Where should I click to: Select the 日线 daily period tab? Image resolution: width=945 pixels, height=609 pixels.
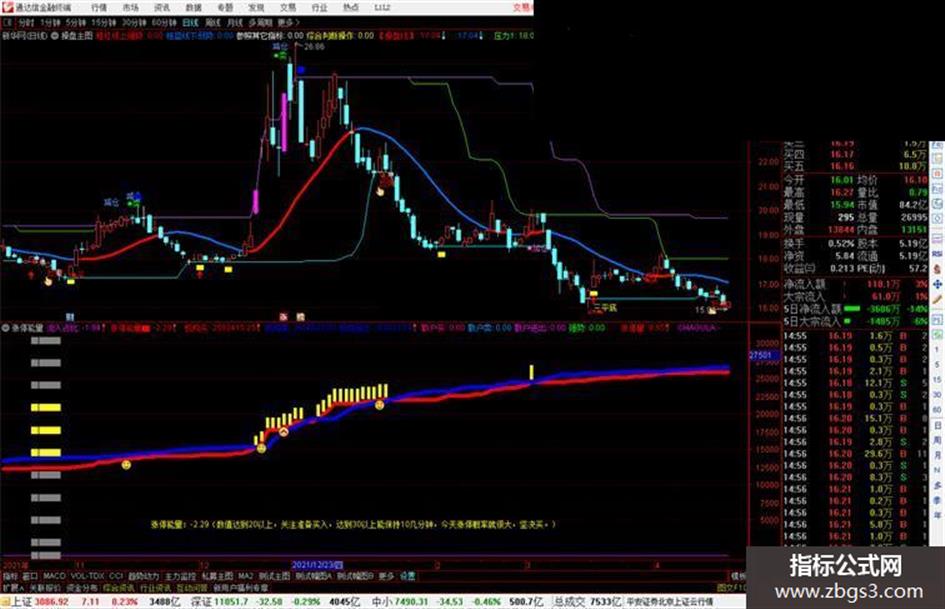[x=190, y=22]
